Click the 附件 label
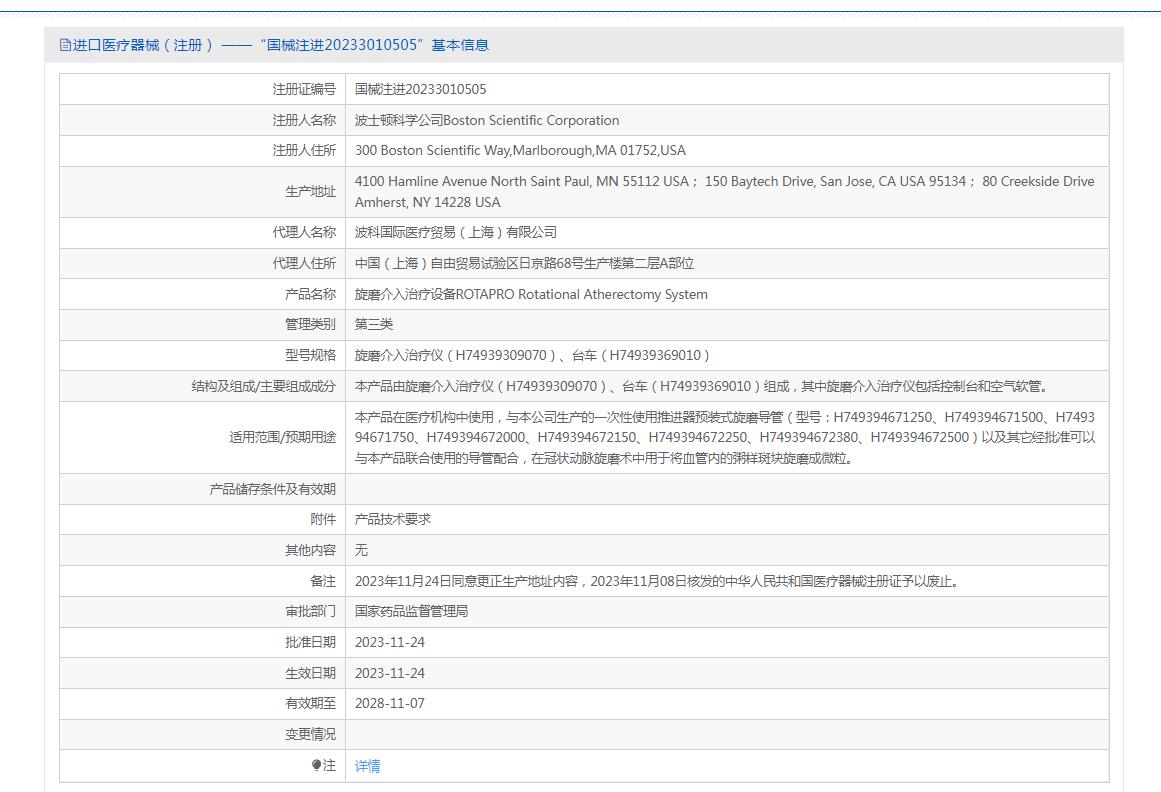The image size is (1161, 792). [x=323, y=520]
